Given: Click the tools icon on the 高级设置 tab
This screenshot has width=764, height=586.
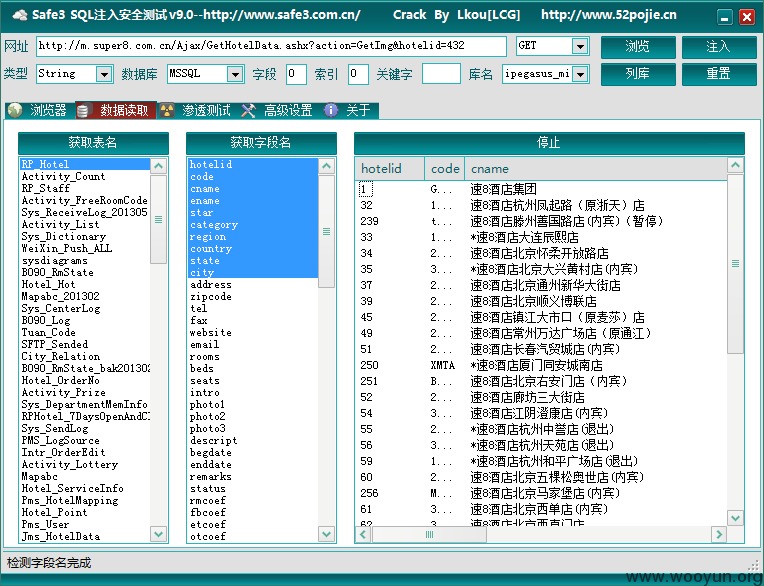Looking at the screenshot, I should coord(248,111).
